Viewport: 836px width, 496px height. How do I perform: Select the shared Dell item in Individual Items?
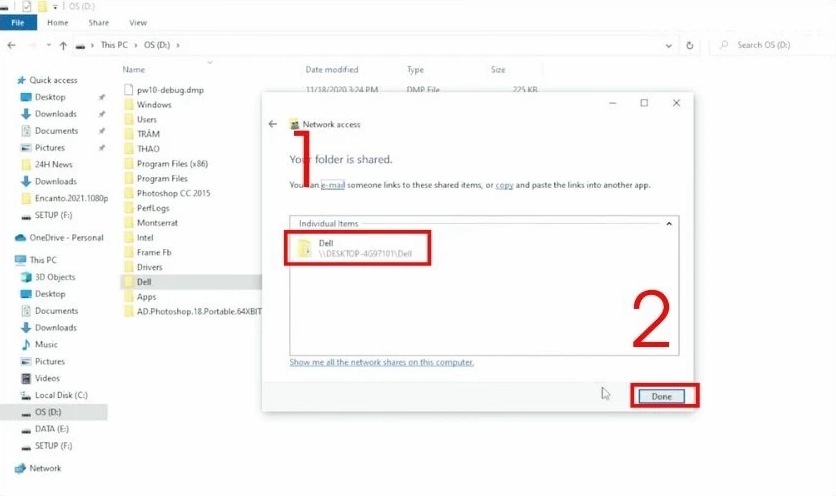[x=357, y=248]
